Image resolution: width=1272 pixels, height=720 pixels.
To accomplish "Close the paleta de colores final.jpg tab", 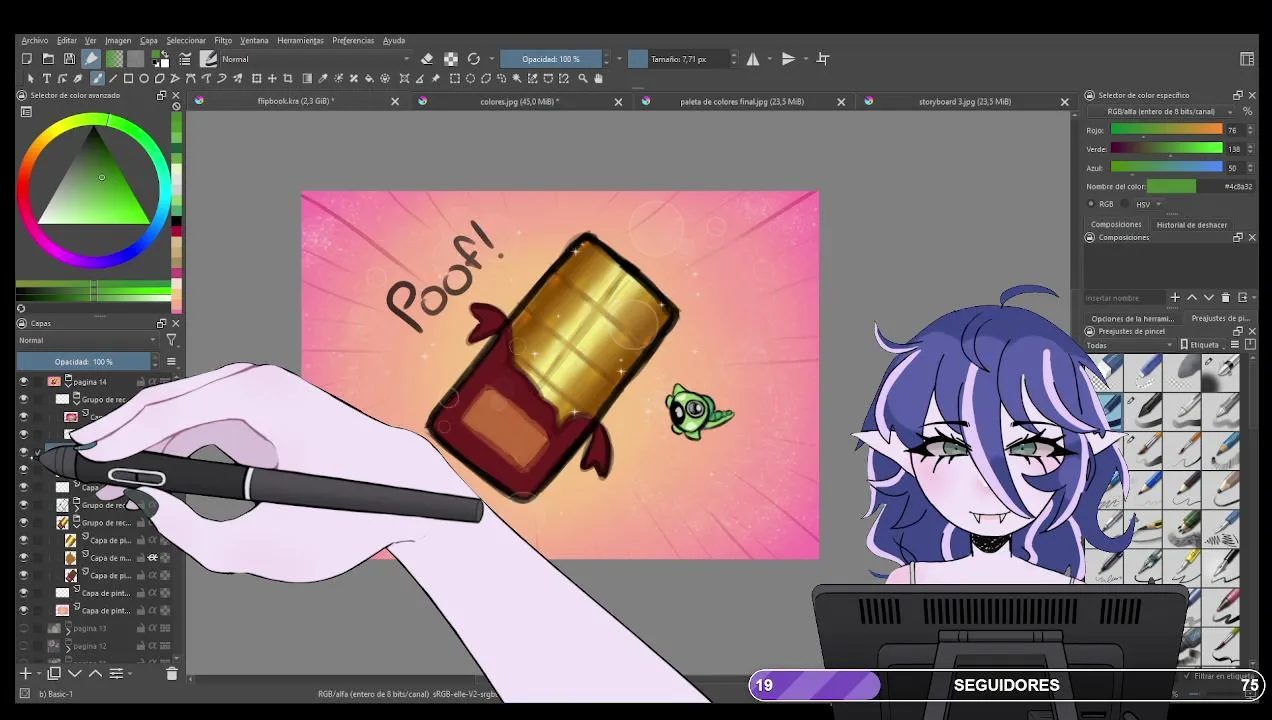I will point(841,101).
